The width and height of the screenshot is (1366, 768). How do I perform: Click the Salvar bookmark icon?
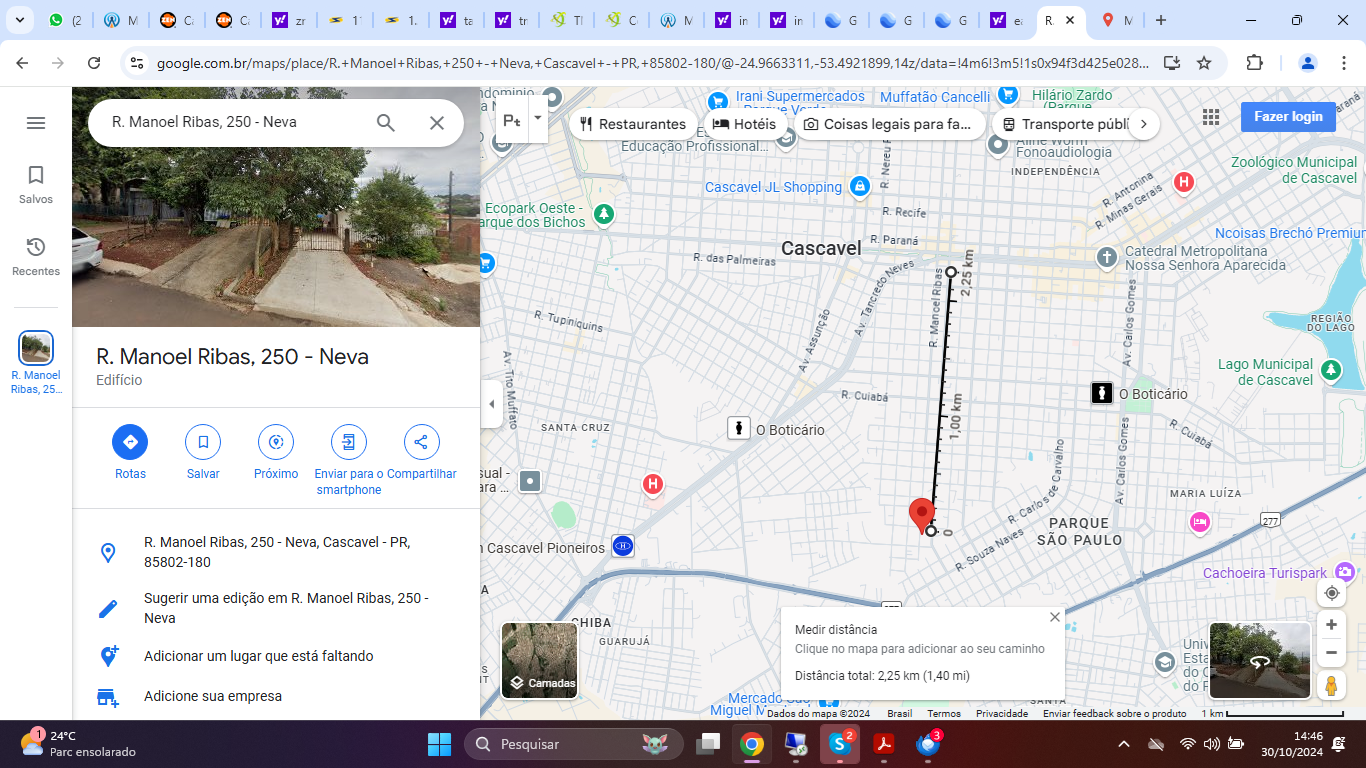tap(203, 442)
